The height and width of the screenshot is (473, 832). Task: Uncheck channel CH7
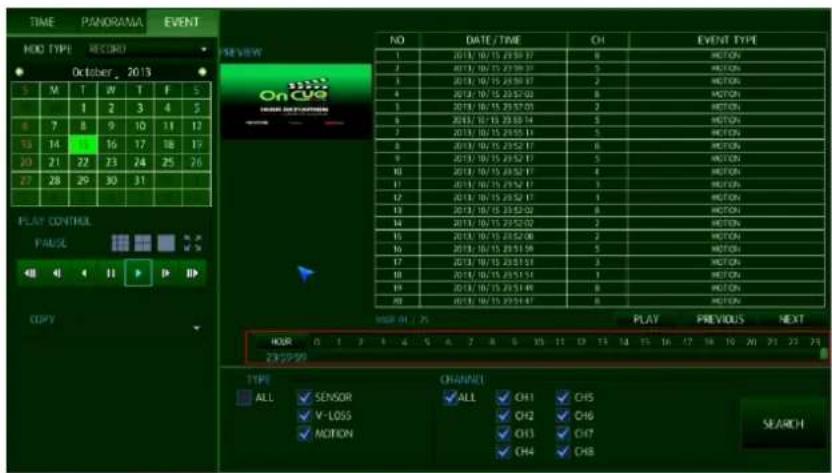click(563, 434)
